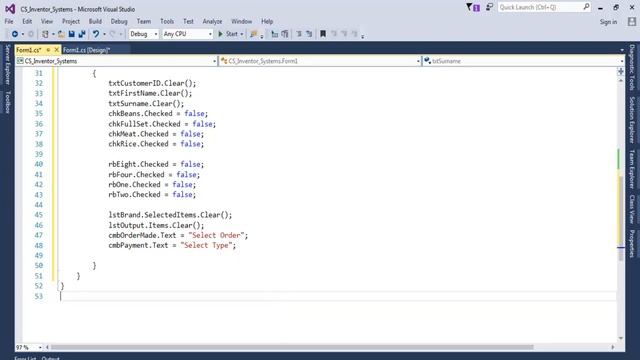Open the Toolbox side panel
640x360 pixels.
tap(7, 102)
